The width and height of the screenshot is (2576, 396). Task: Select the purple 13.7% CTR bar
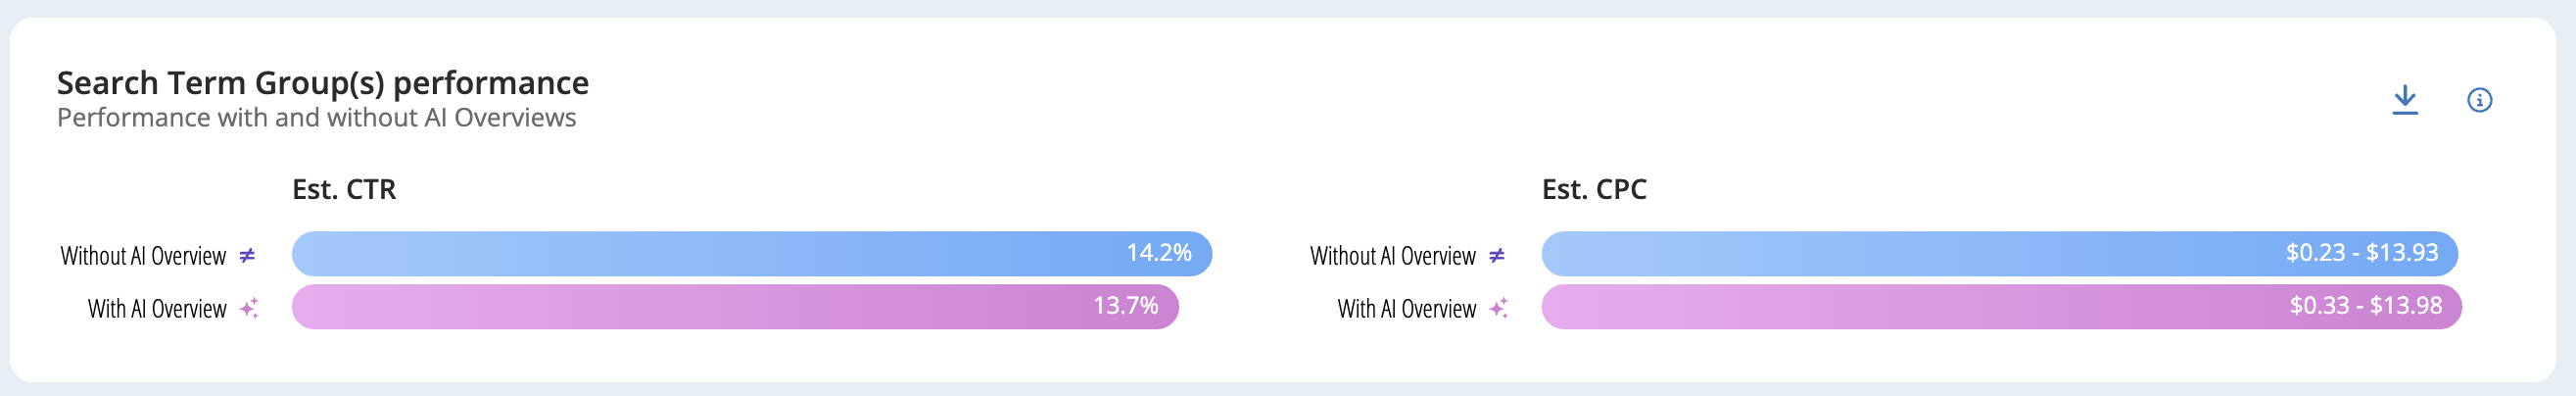click(x=735, y=307)
